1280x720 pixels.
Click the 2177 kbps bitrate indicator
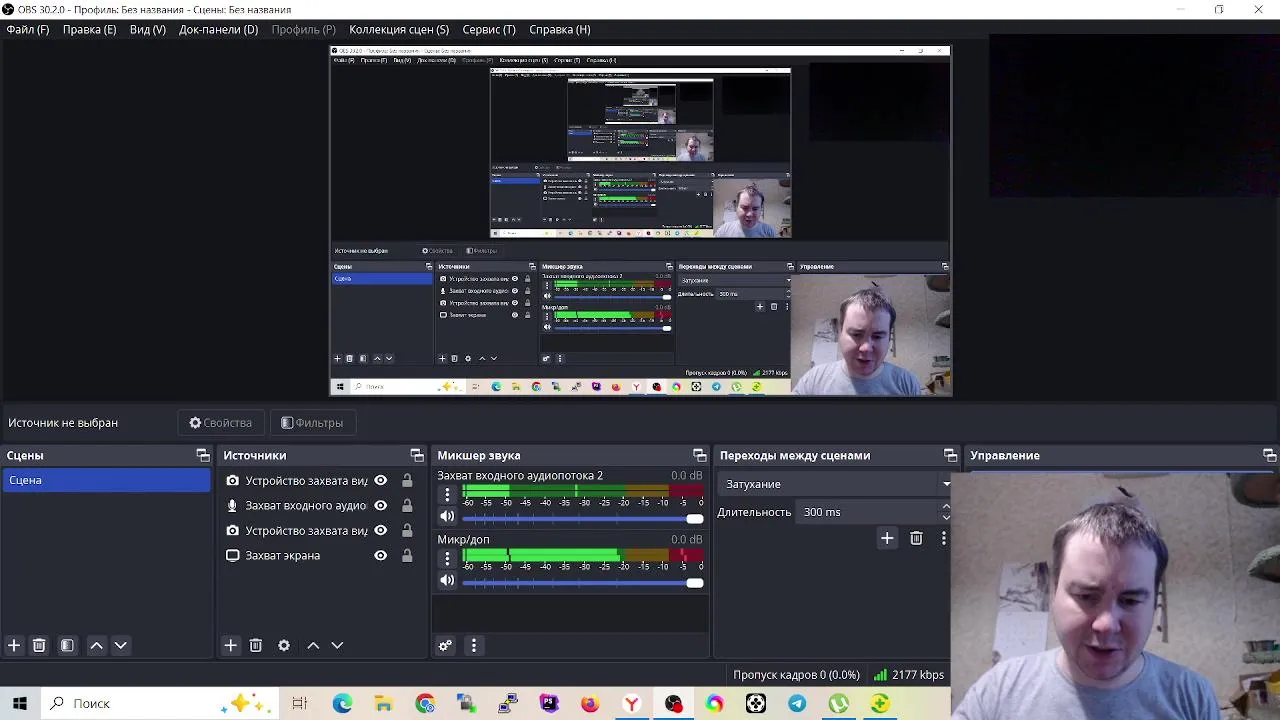click(x=909, y=675)
